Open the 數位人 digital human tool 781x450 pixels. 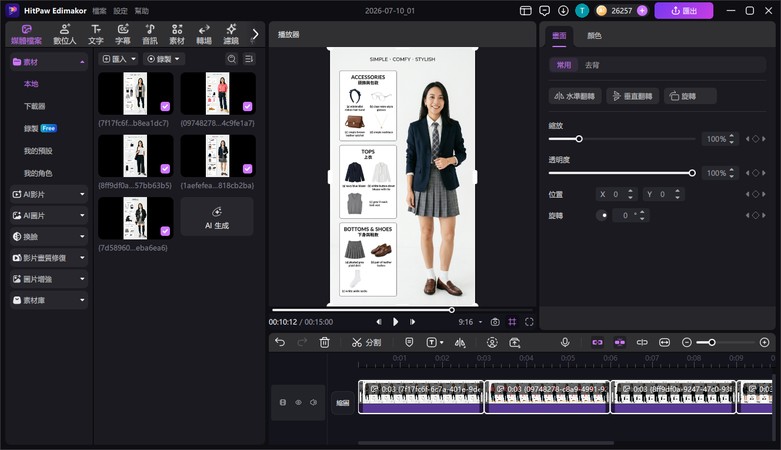65,34
